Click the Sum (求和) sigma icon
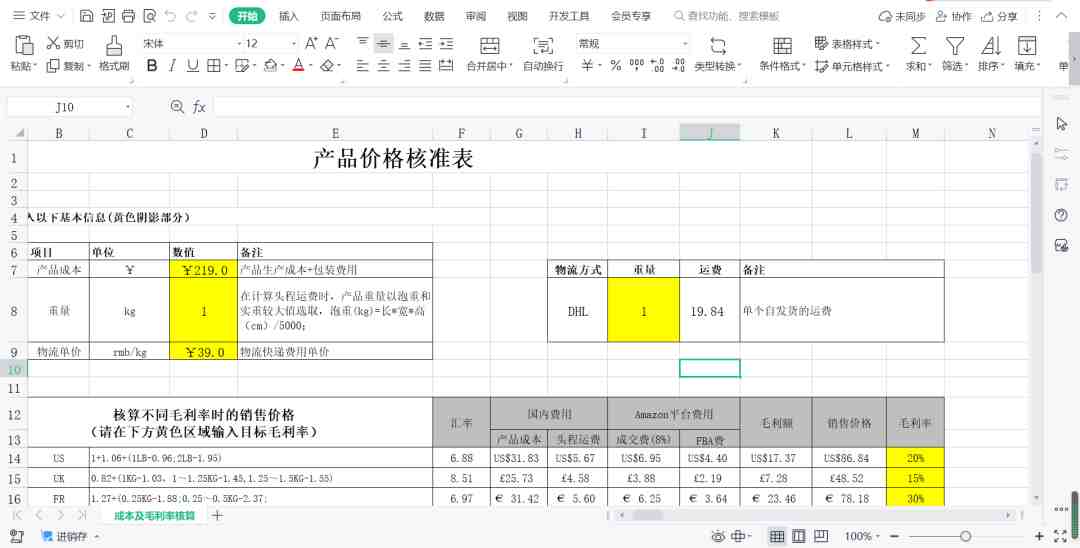 [x=918, y=45]
